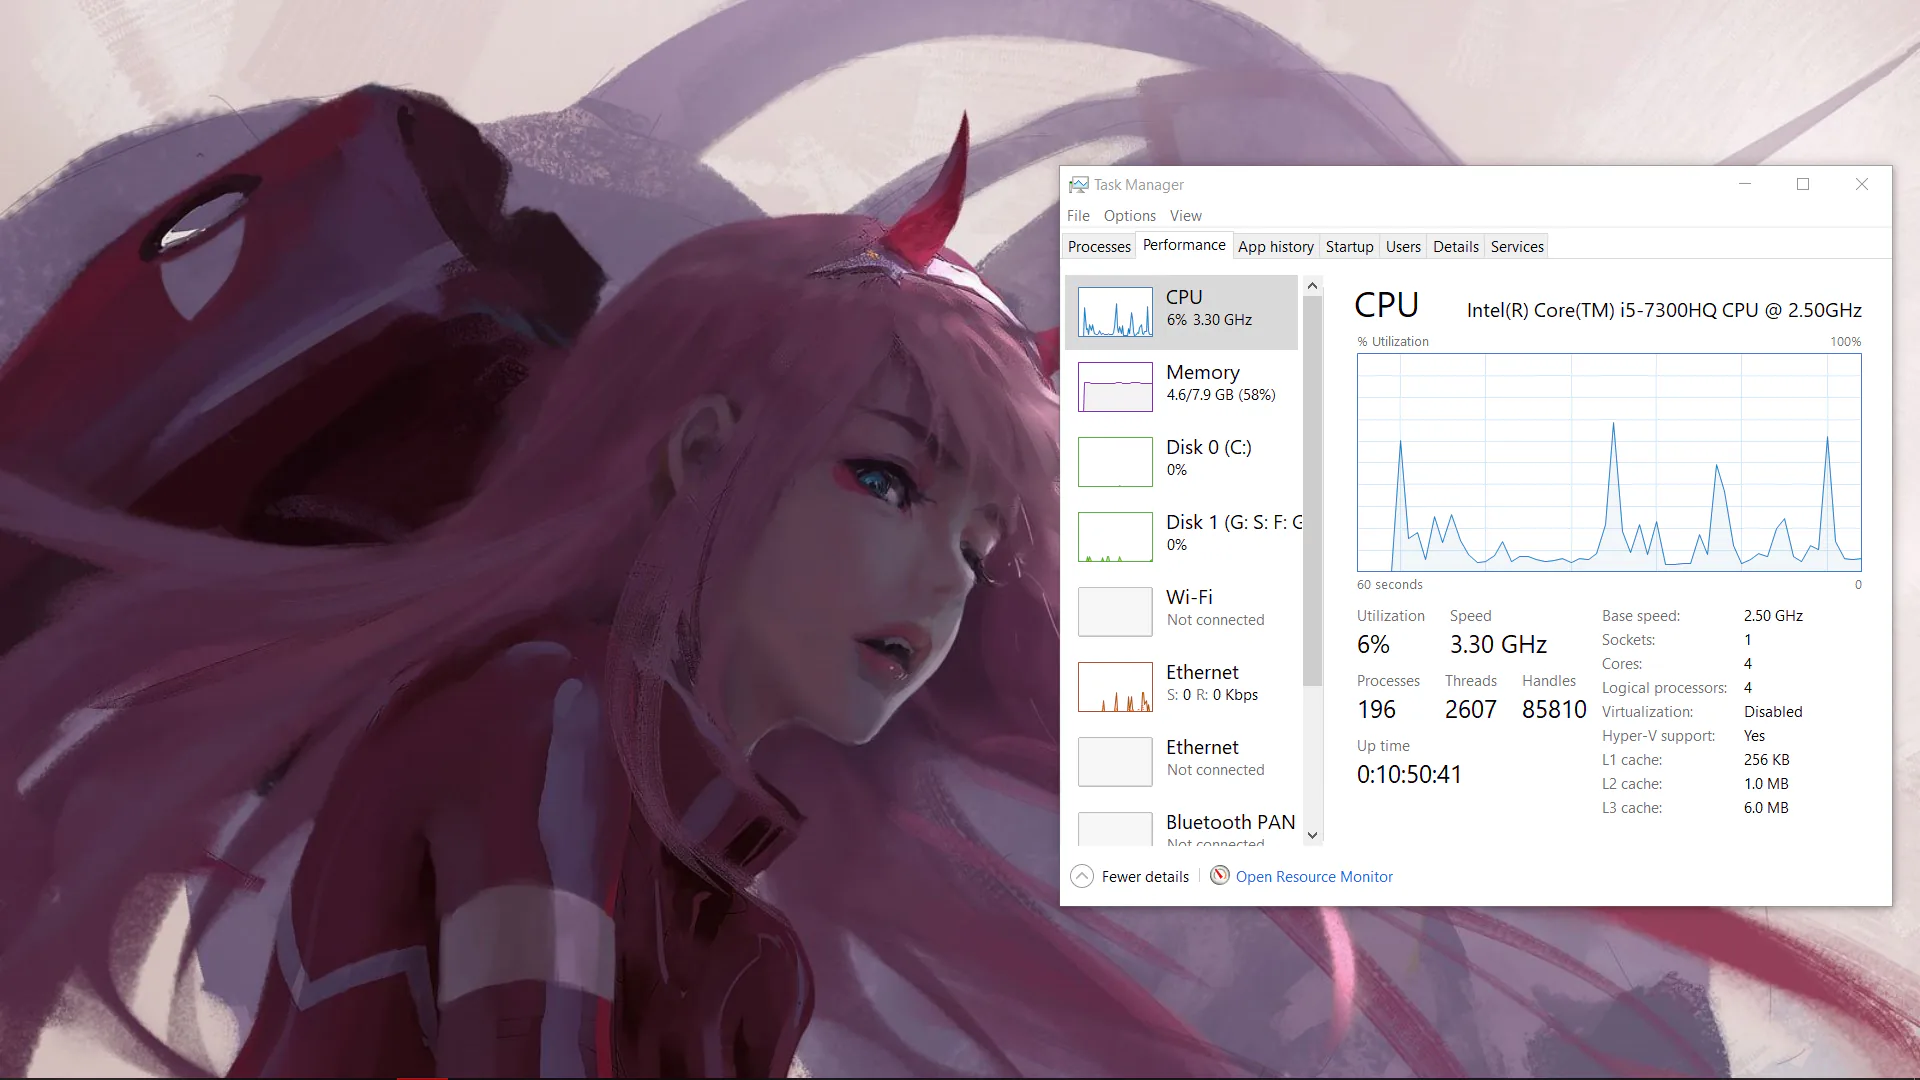Switch to the Performance tab
The width and height of the screenshot is (1920, 1080).
(1184, 245)
